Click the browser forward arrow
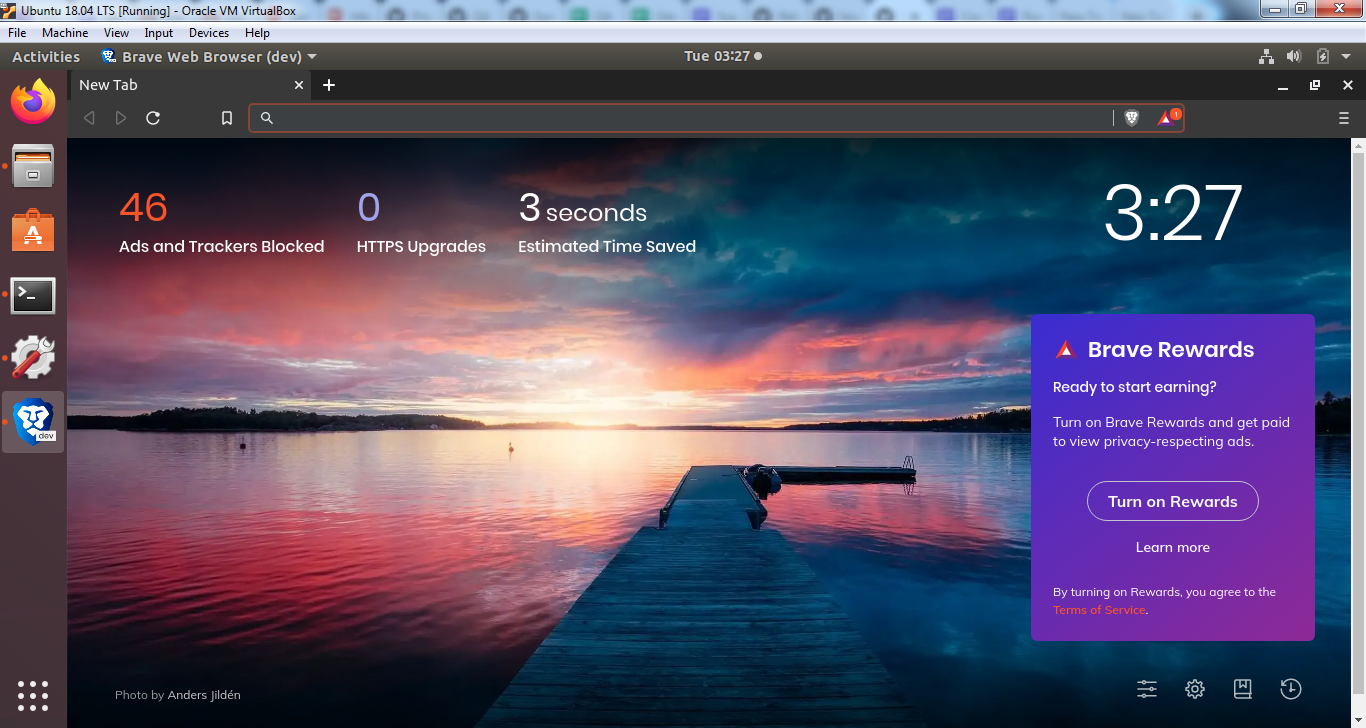The height and width of the screenshot is (728, 1366). pos(121,118)
